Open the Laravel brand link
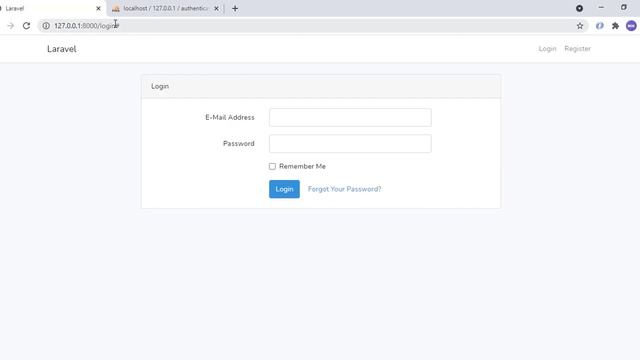This screenshot has height=360, width=640. [62, 49]
